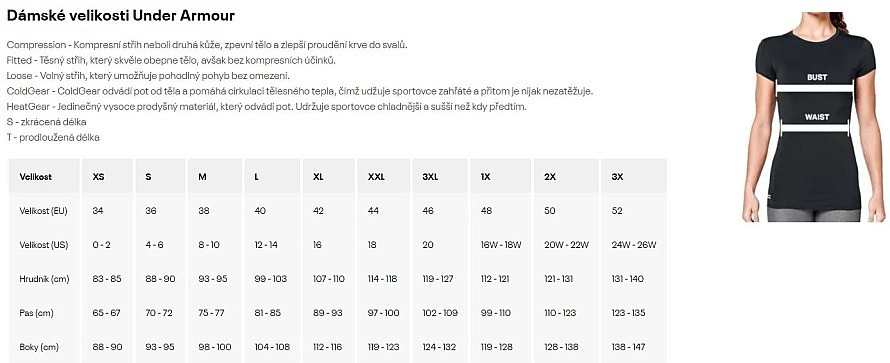890x363 pixels.
Task: Click the woman's black t-shirt photo
Action: 813,117
